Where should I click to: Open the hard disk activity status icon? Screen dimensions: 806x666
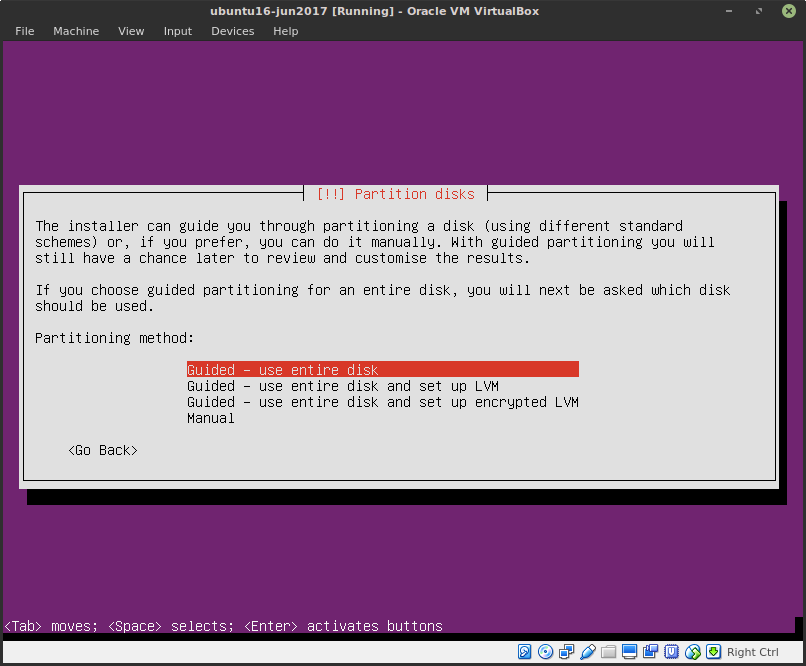524,651
